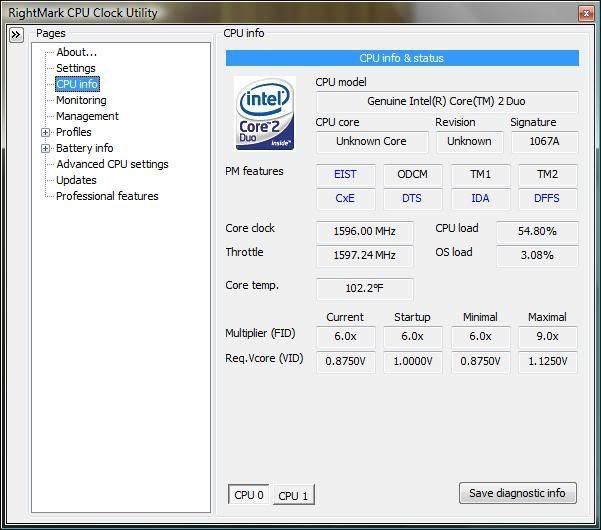Click the window title RightMark CPU Clock Utility
This screenshot has width=601, height=530.
point(83,13)
